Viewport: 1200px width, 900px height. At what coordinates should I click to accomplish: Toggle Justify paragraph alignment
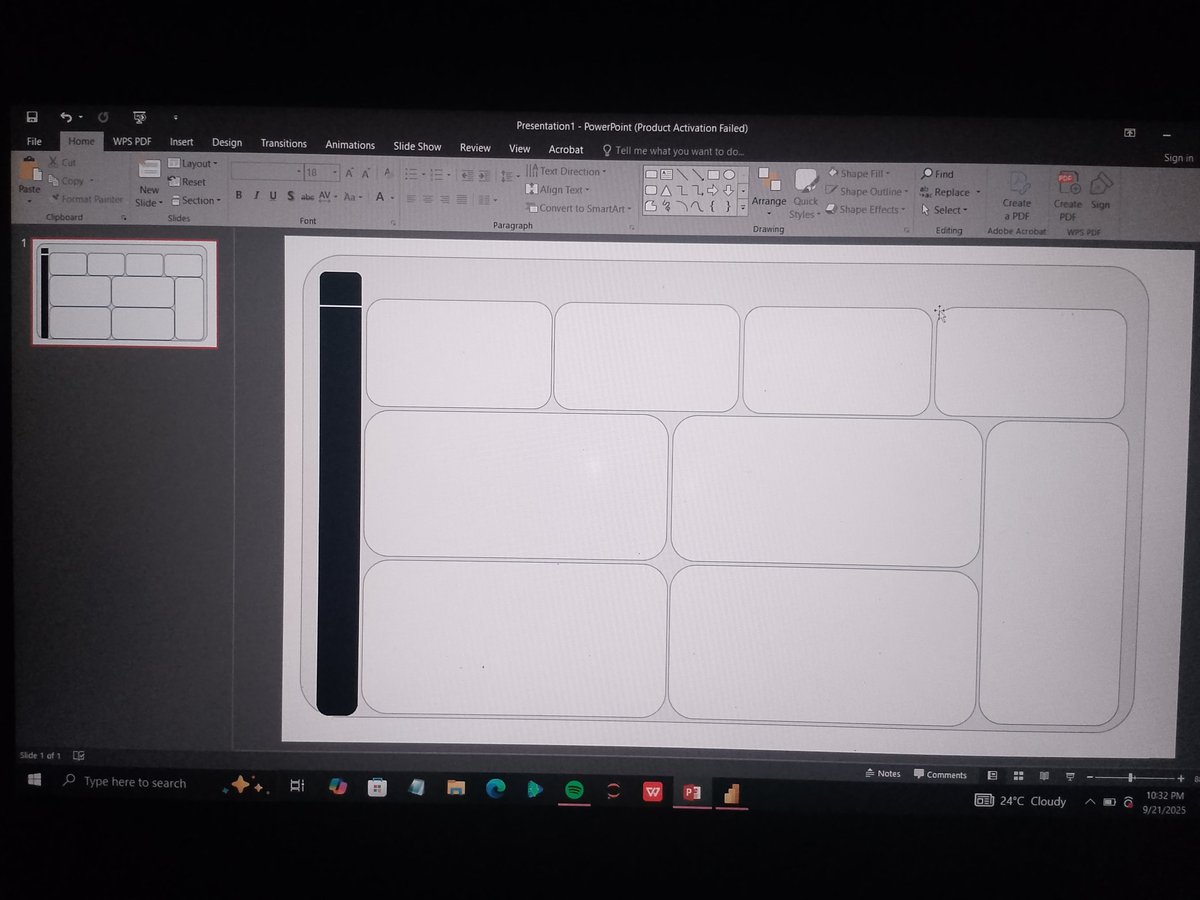pos(462,200)
